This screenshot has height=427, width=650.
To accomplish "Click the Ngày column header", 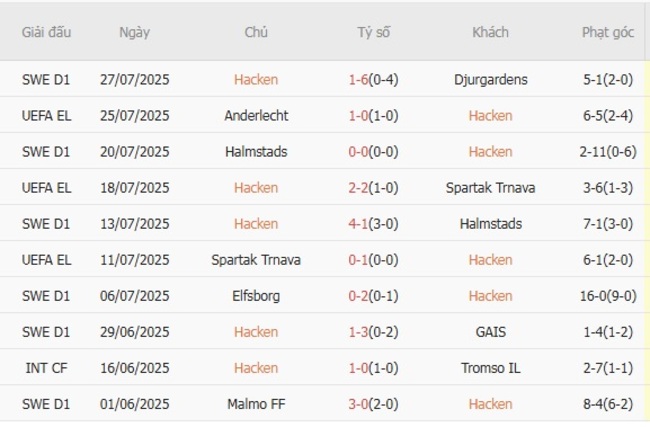I will point(134,32).
